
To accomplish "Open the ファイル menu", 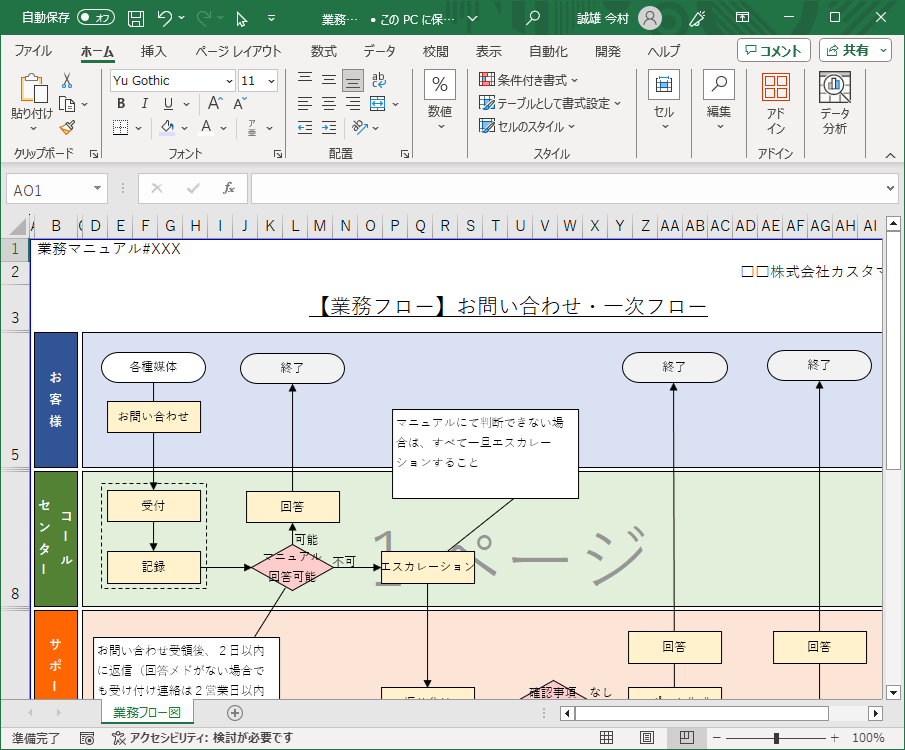I will 33,50.
